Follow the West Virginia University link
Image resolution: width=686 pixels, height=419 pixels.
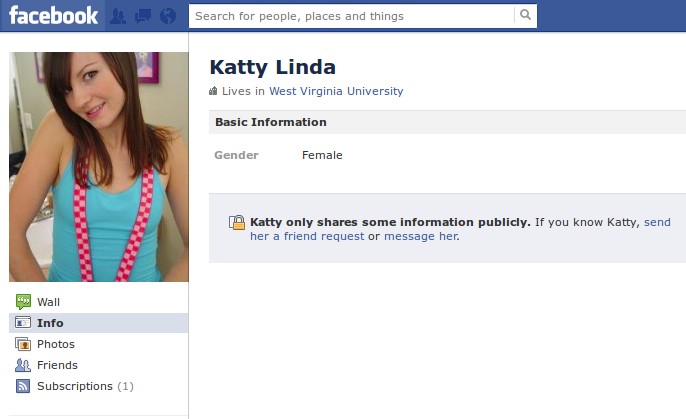[336, 91]
